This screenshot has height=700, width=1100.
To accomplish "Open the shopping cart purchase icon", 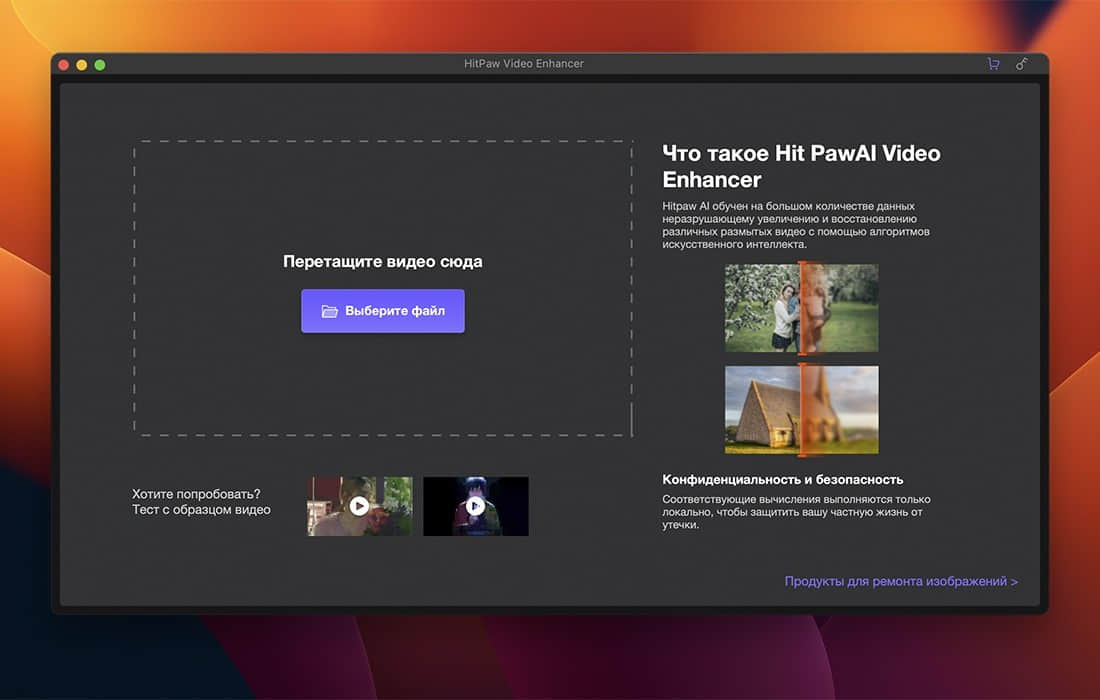I will [992, 63].
